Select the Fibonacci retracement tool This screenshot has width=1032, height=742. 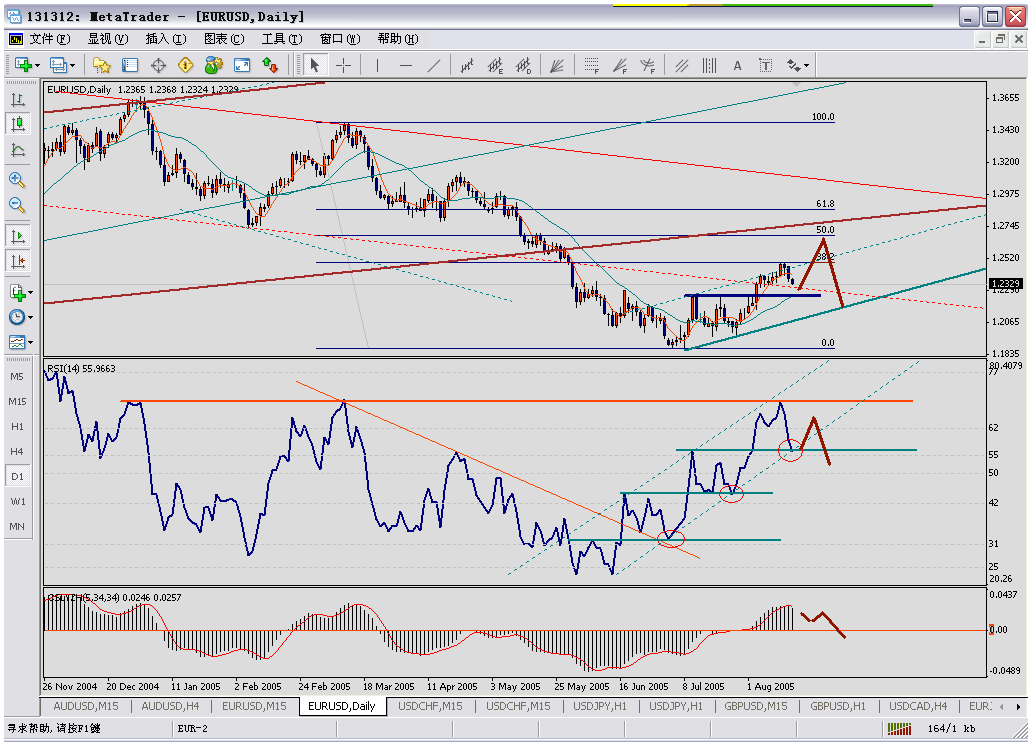[593, 65]
